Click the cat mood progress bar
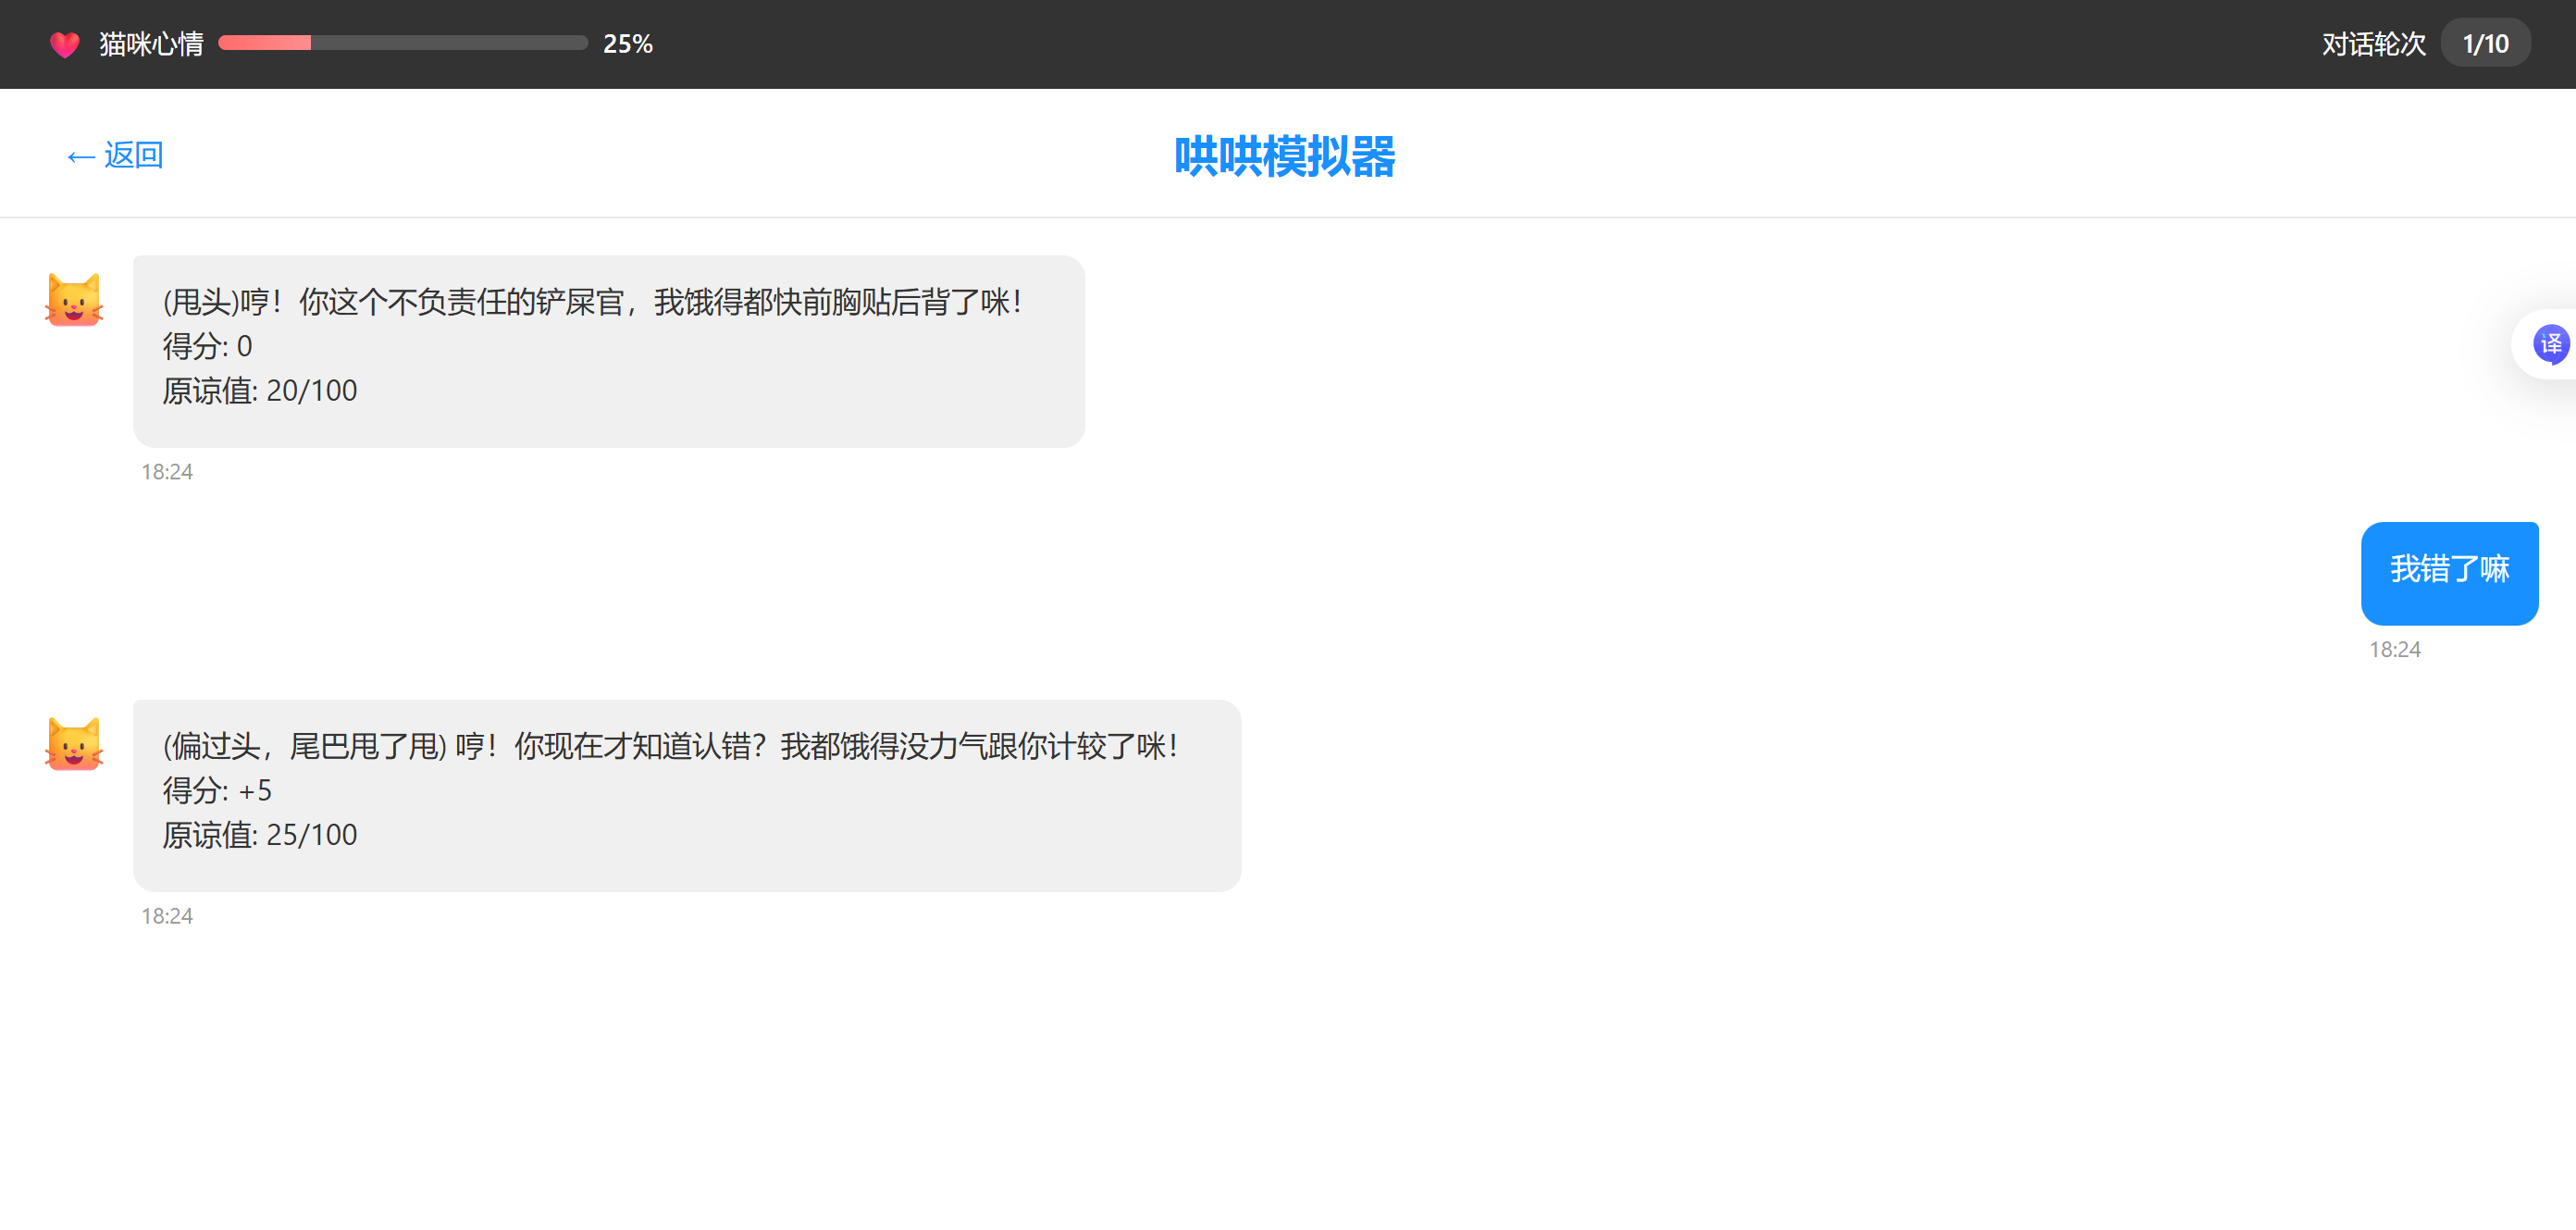2576x1230 pixels. (x=402, y=43)
